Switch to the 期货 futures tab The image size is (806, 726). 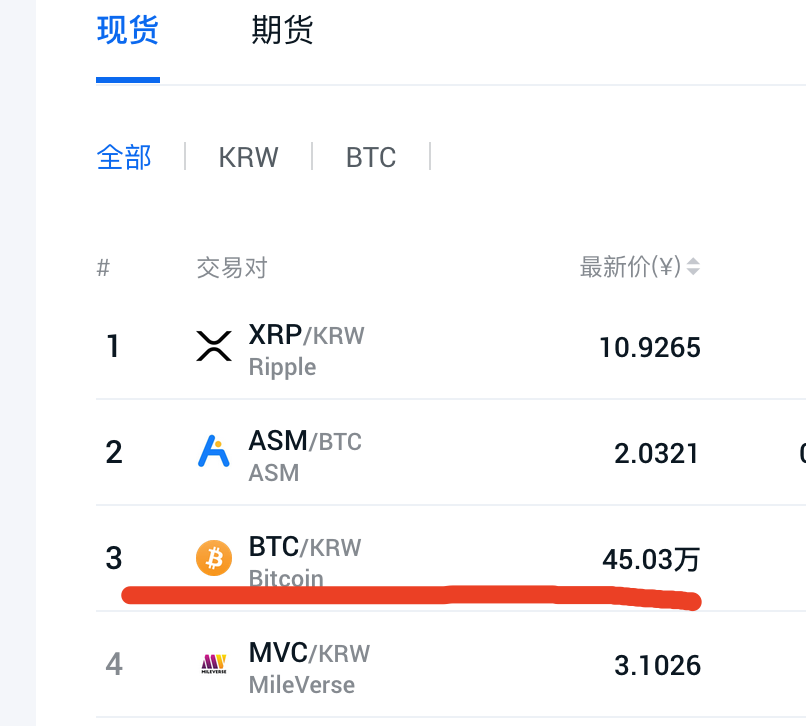[x=282, y=30]
